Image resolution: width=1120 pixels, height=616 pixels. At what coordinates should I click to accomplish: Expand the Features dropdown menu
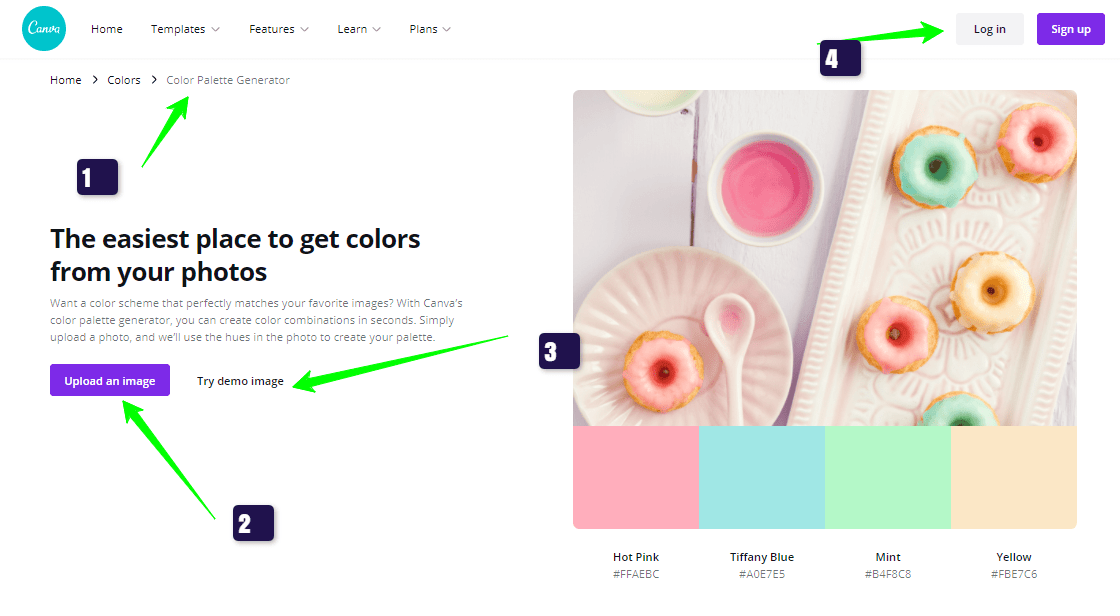coord(279,29)
